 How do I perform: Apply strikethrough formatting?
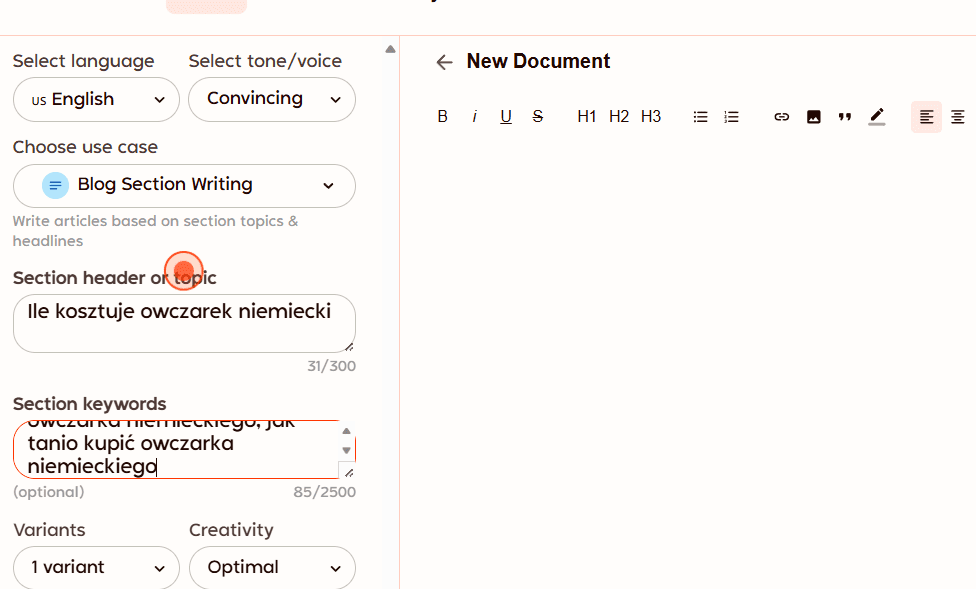(538, 117)
